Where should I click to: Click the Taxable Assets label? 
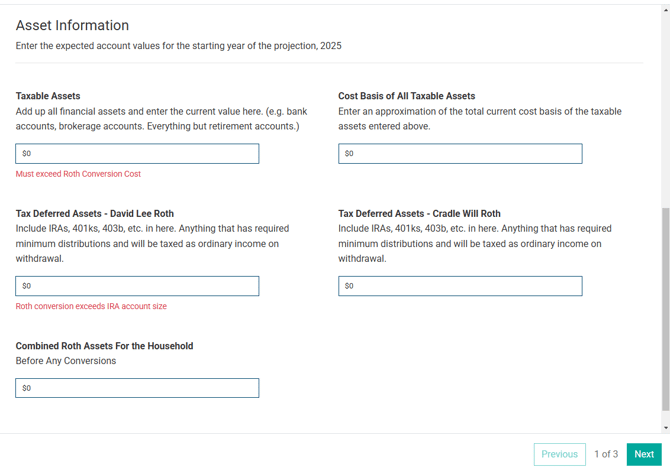point(48,96)
